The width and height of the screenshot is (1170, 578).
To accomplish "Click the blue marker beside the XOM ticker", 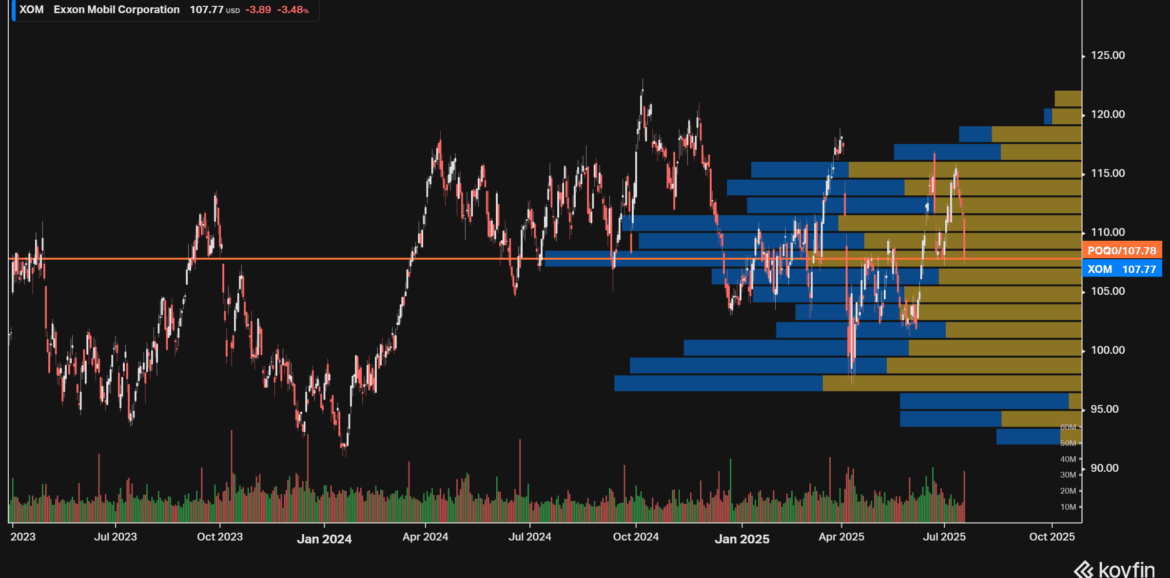I will [14, 9].
